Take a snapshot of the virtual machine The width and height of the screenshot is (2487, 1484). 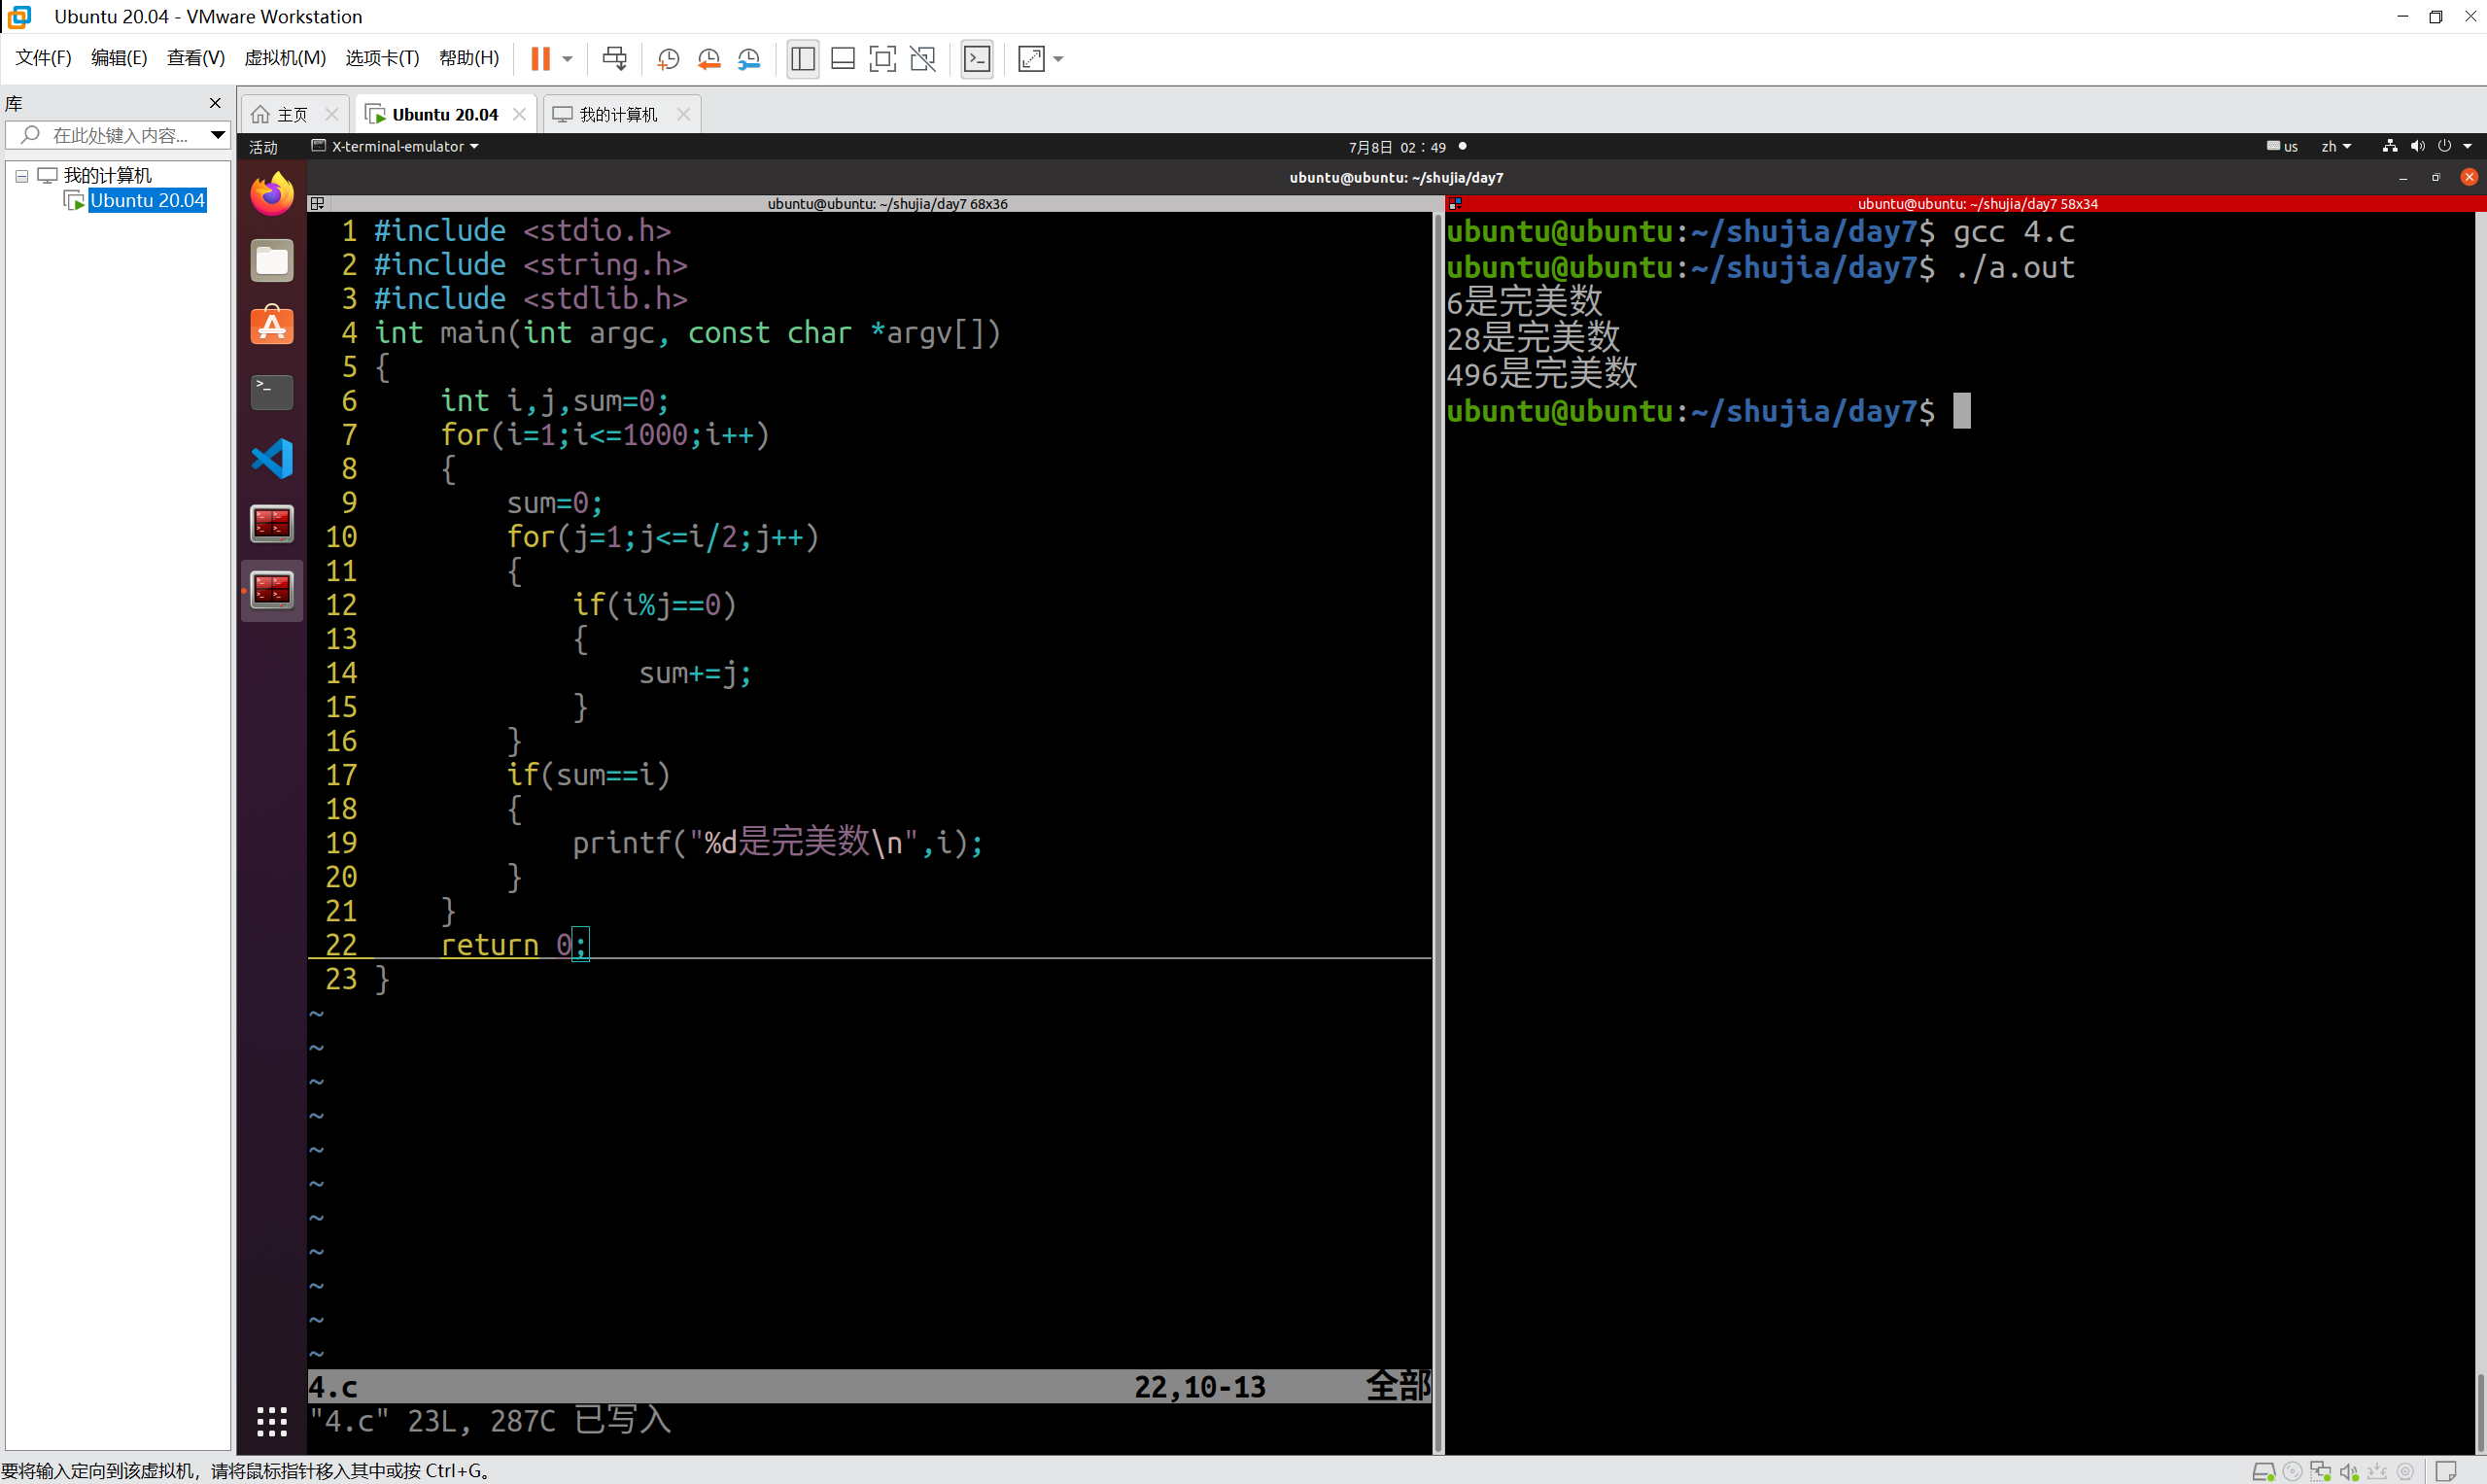click(668, 58)
